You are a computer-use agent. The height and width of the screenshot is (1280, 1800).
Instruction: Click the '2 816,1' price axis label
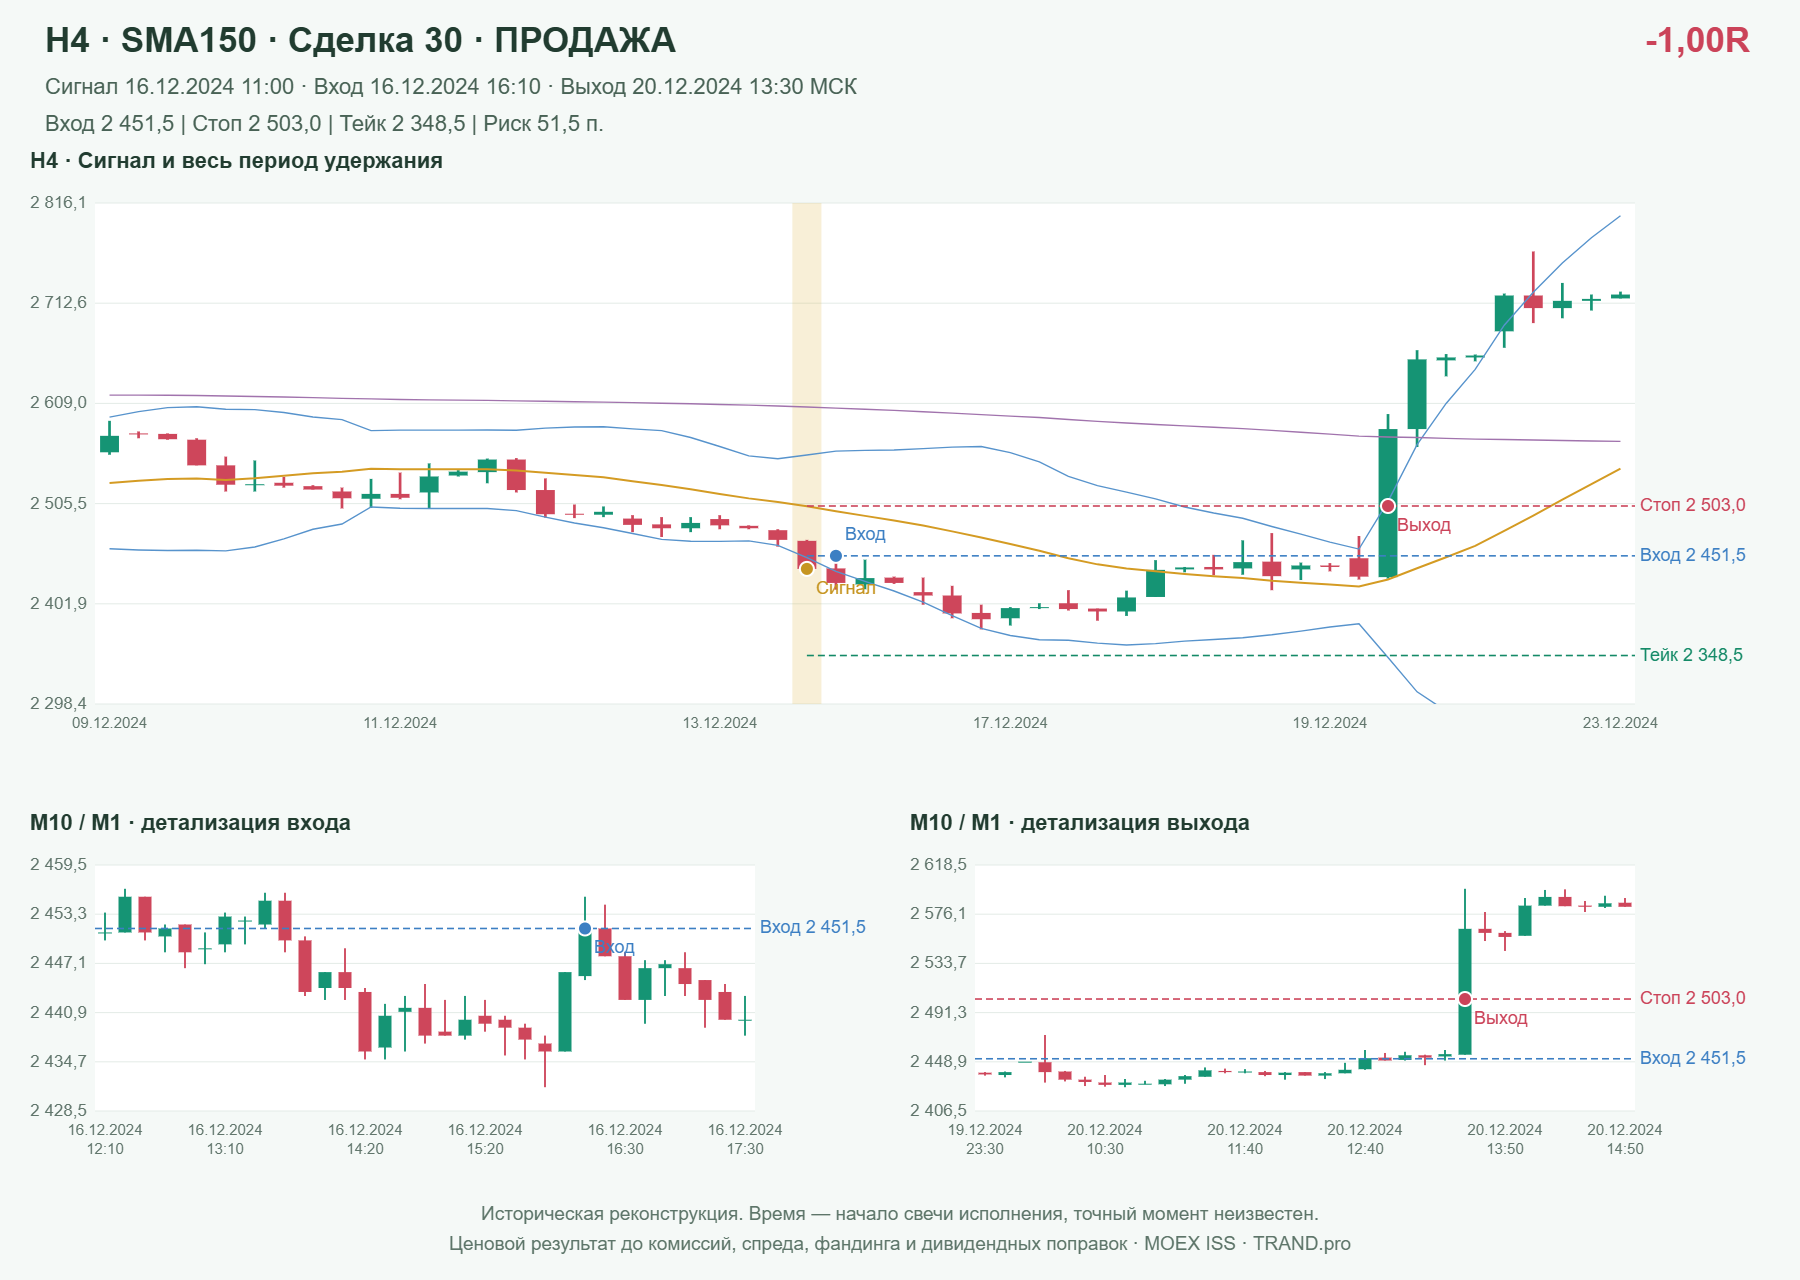coord(58,203)
